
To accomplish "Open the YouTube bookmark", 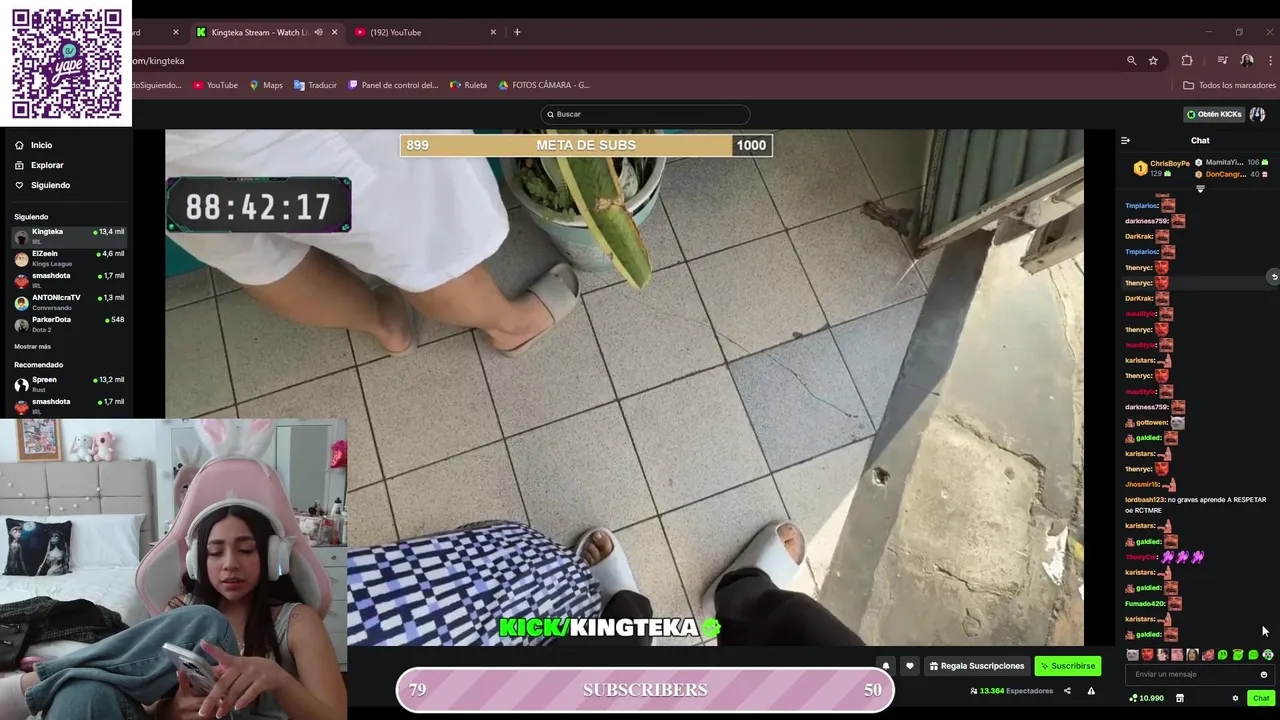I will coord(215,85).
